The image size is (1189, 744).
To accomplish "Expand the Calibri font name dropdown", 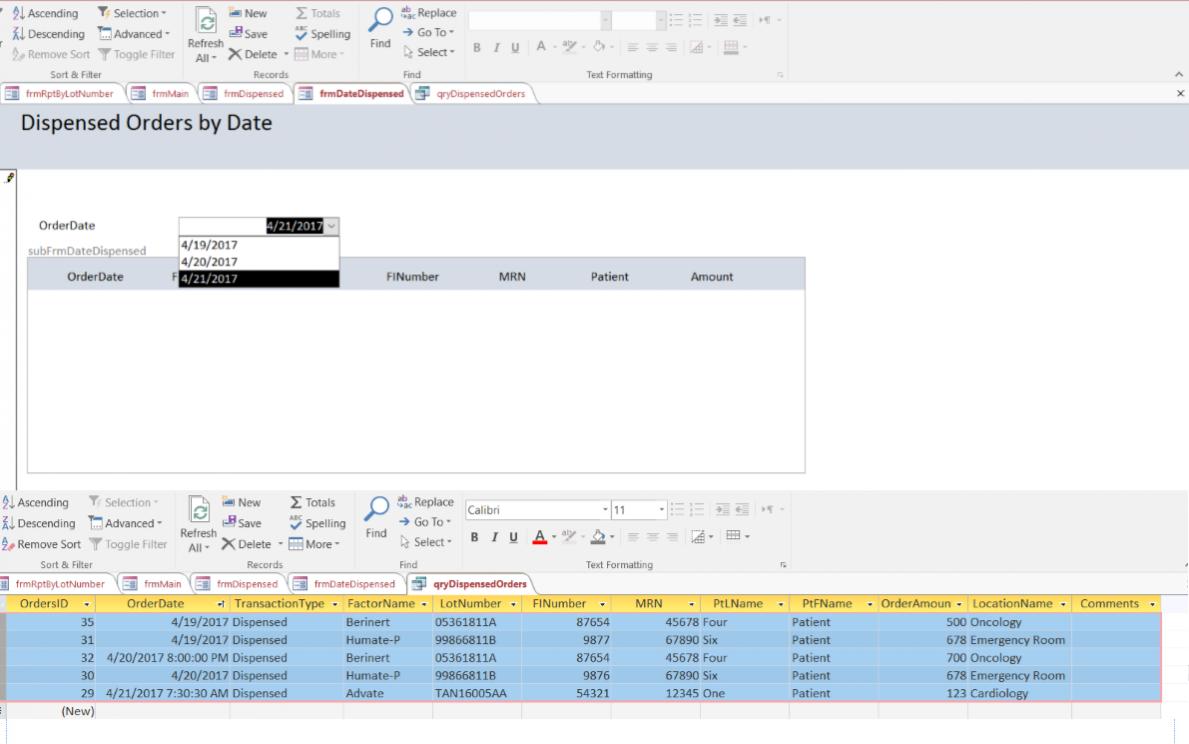I will click(604, 510).
